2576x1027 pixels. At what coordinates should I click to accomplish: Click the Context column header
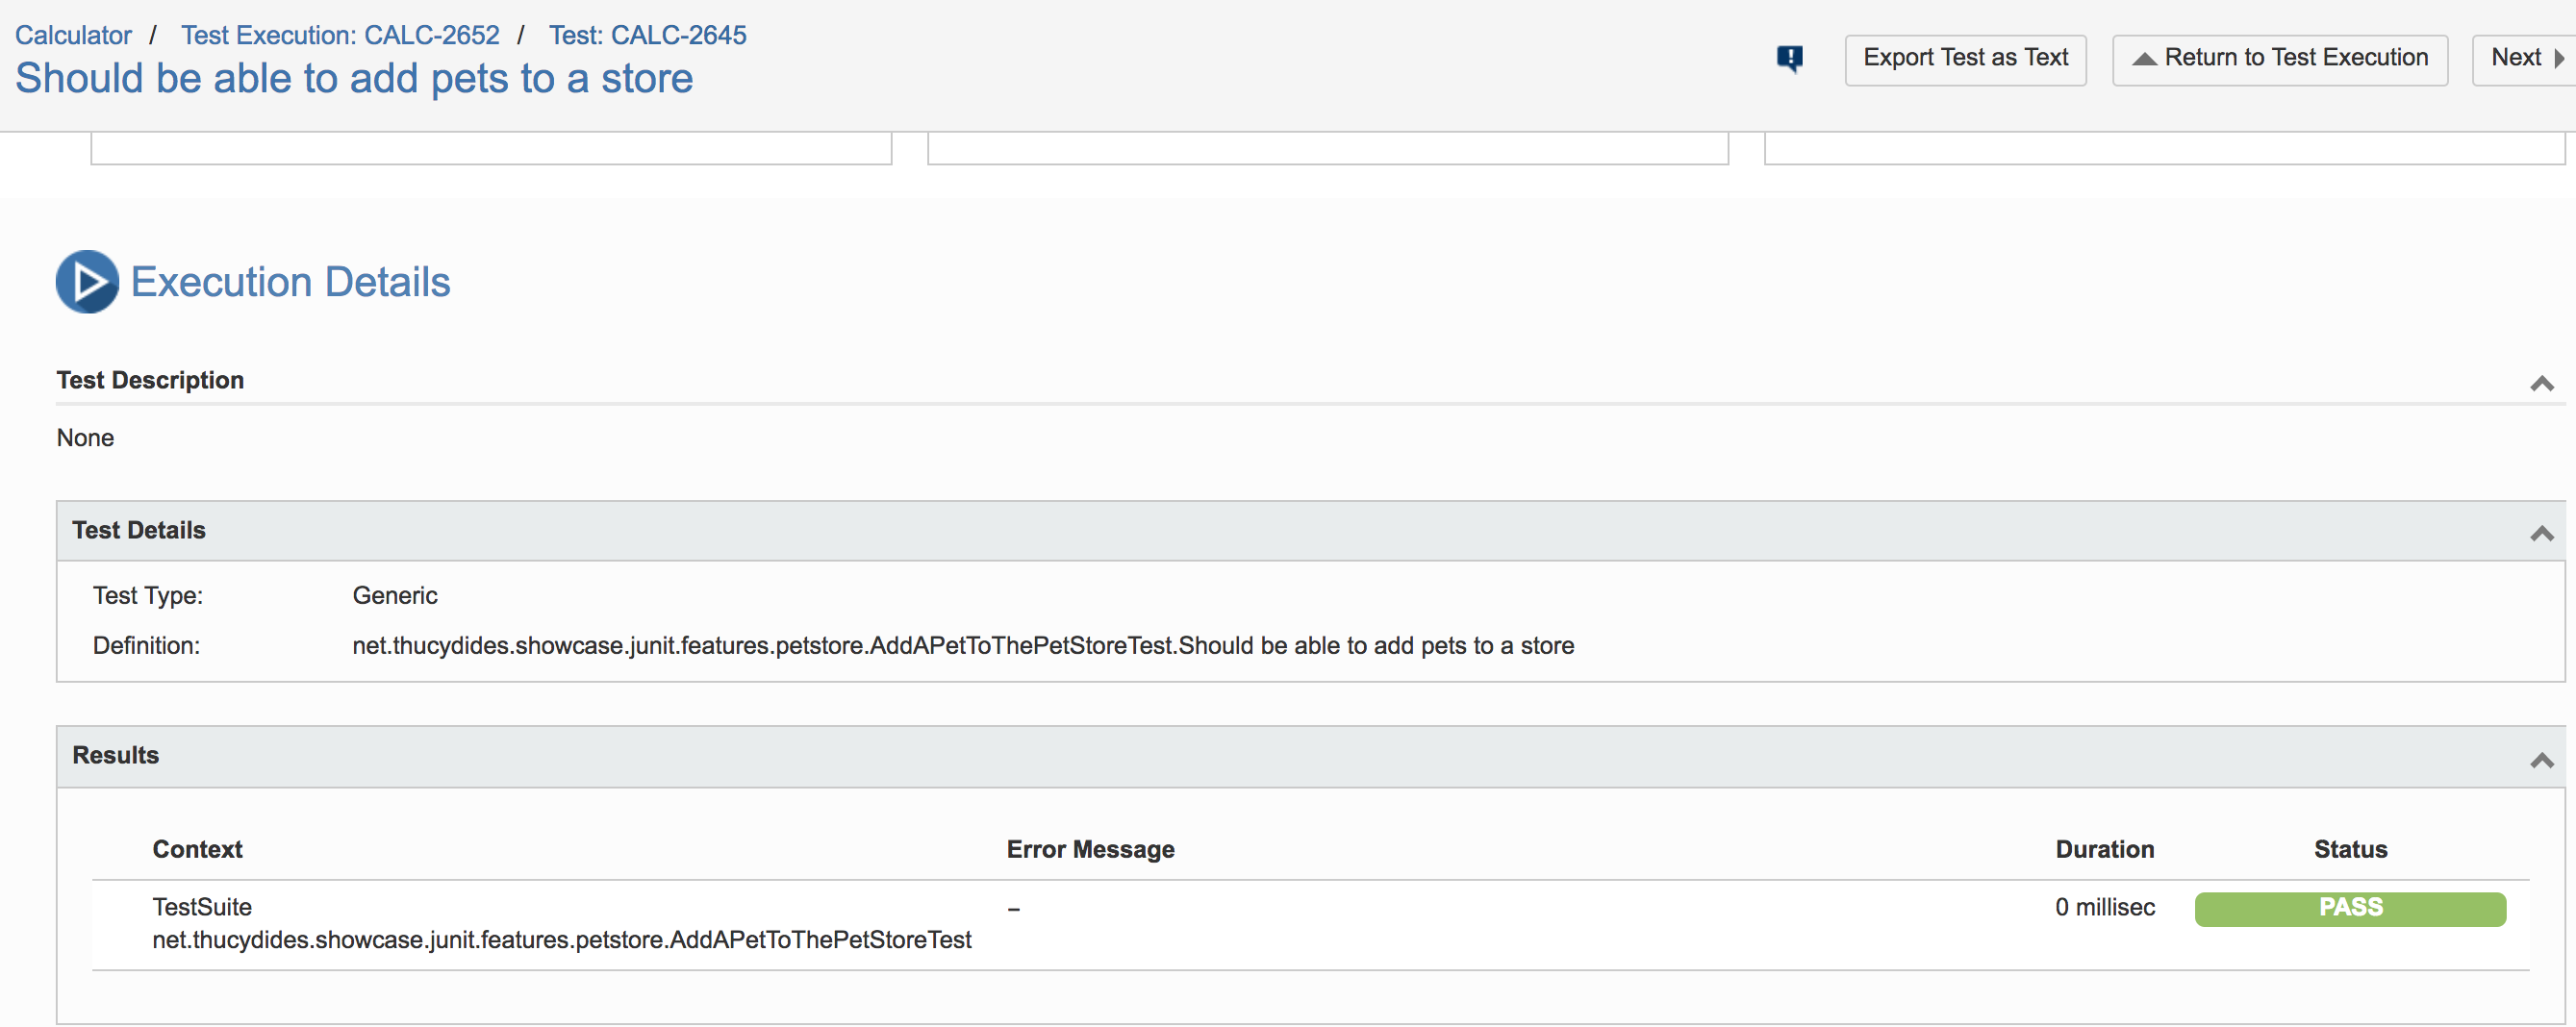coord(197,849)
